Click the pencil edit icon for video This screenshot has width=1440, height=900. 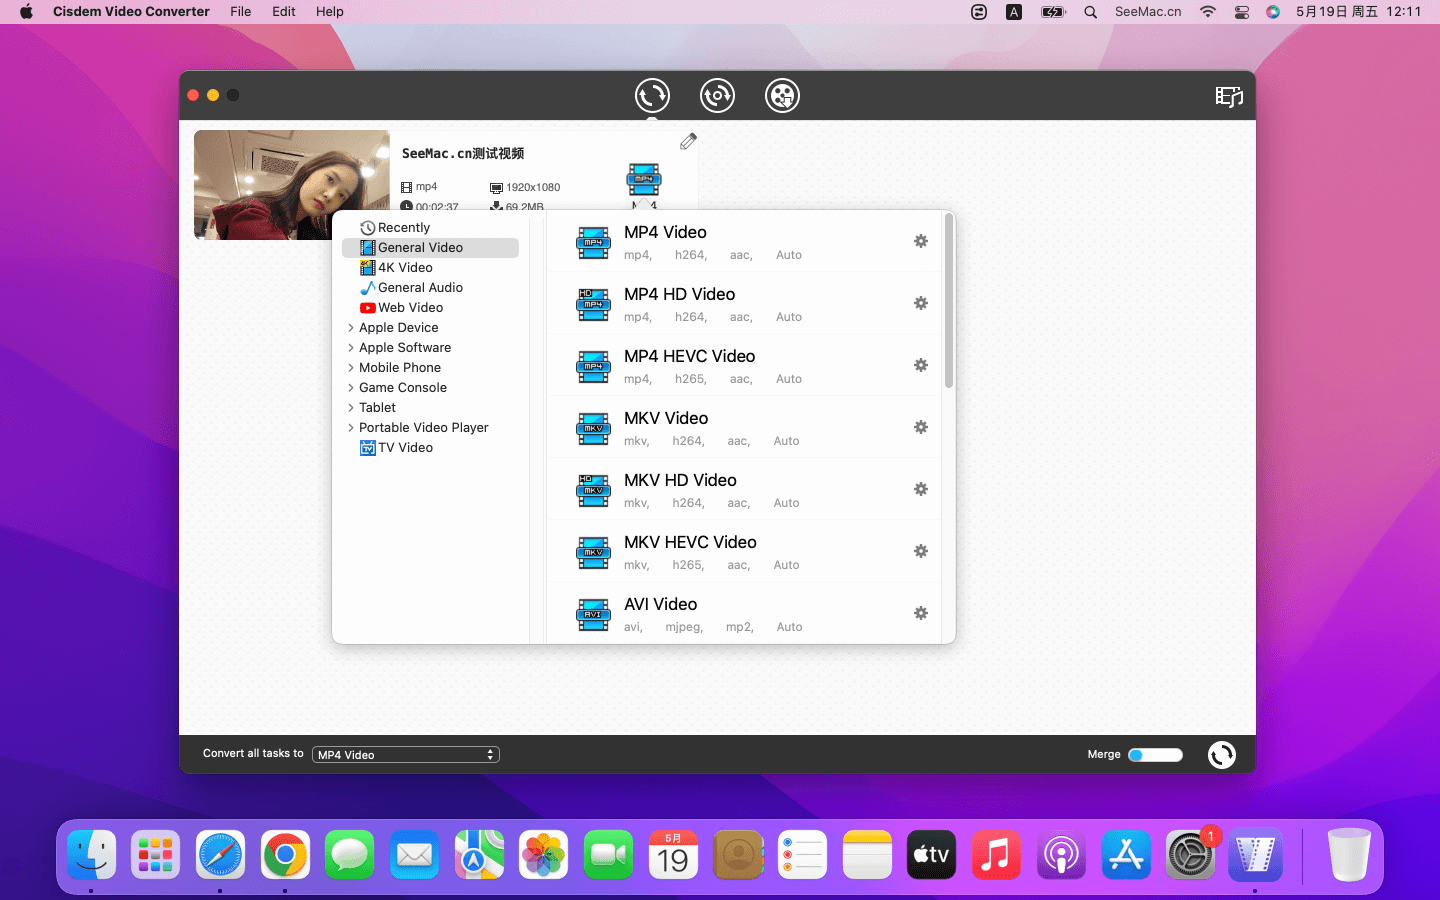click(688, 142)
